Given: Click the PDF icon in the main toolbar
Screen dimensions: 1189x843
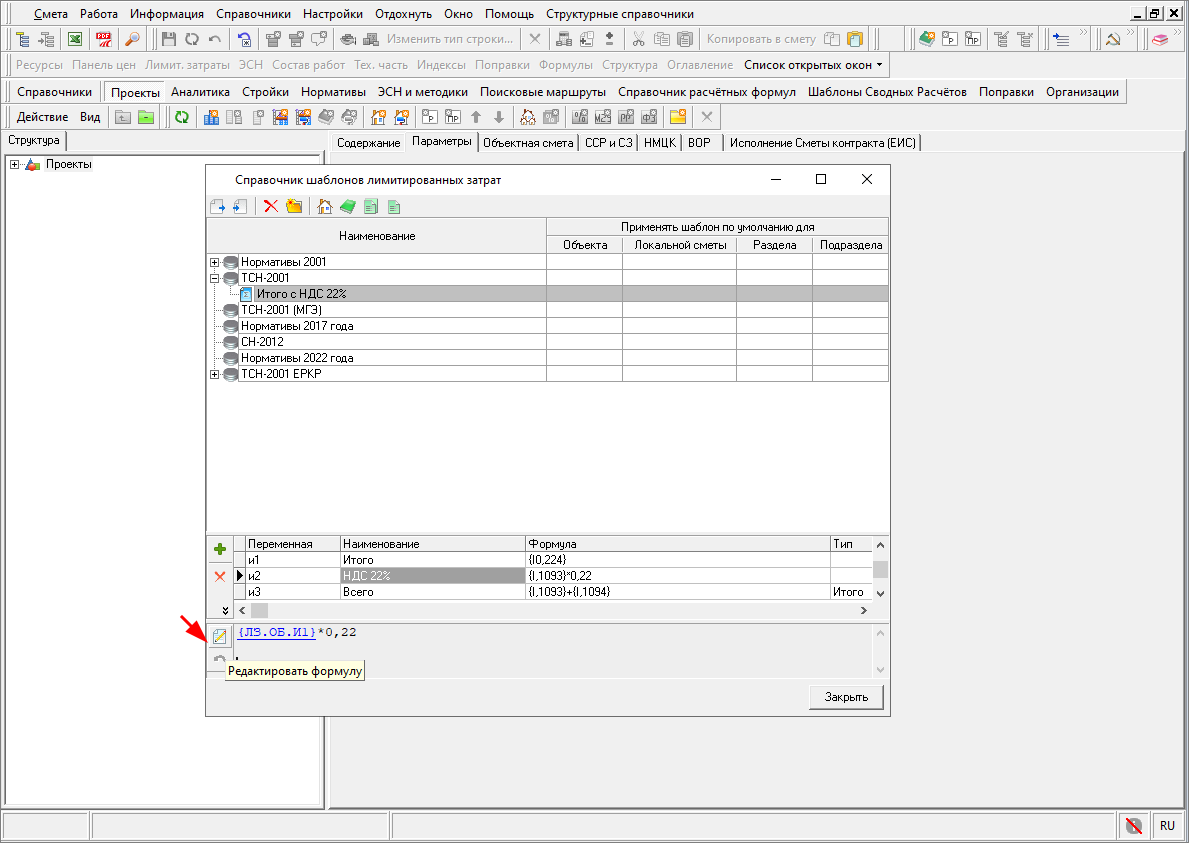Looking at the screenshot, I should [104, 39].
